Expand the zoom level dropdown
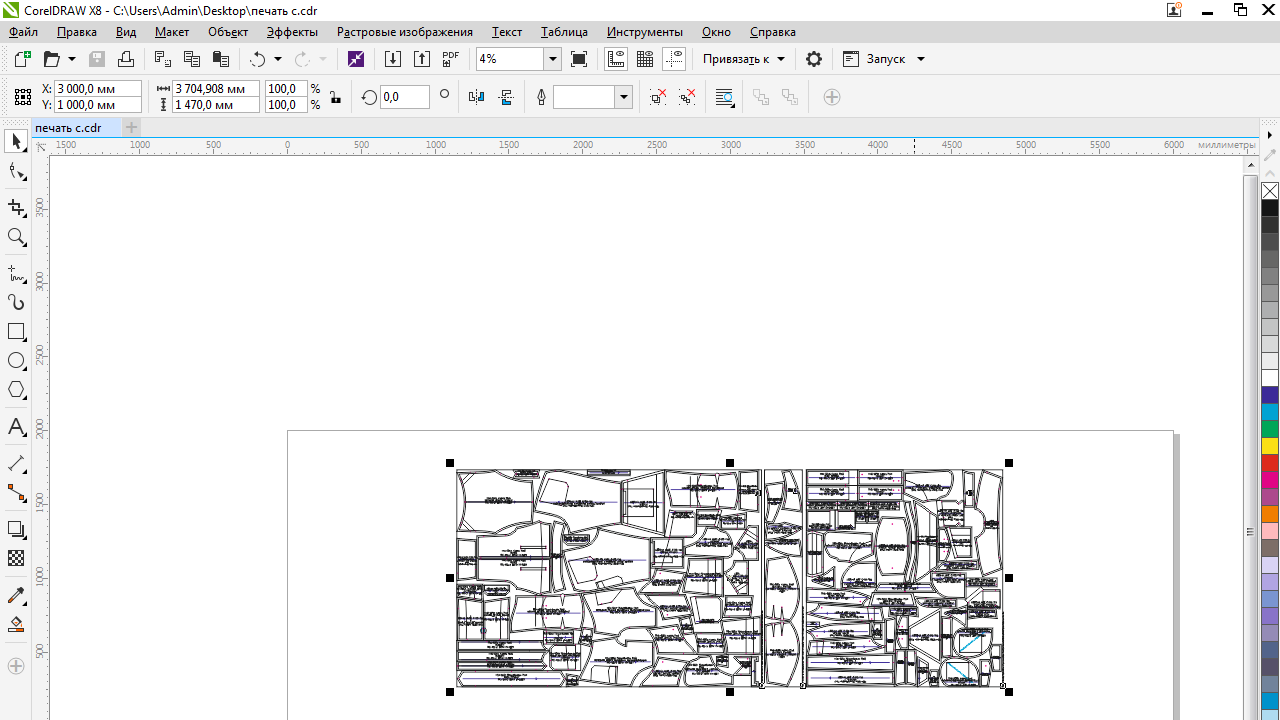 pos(552,59)
